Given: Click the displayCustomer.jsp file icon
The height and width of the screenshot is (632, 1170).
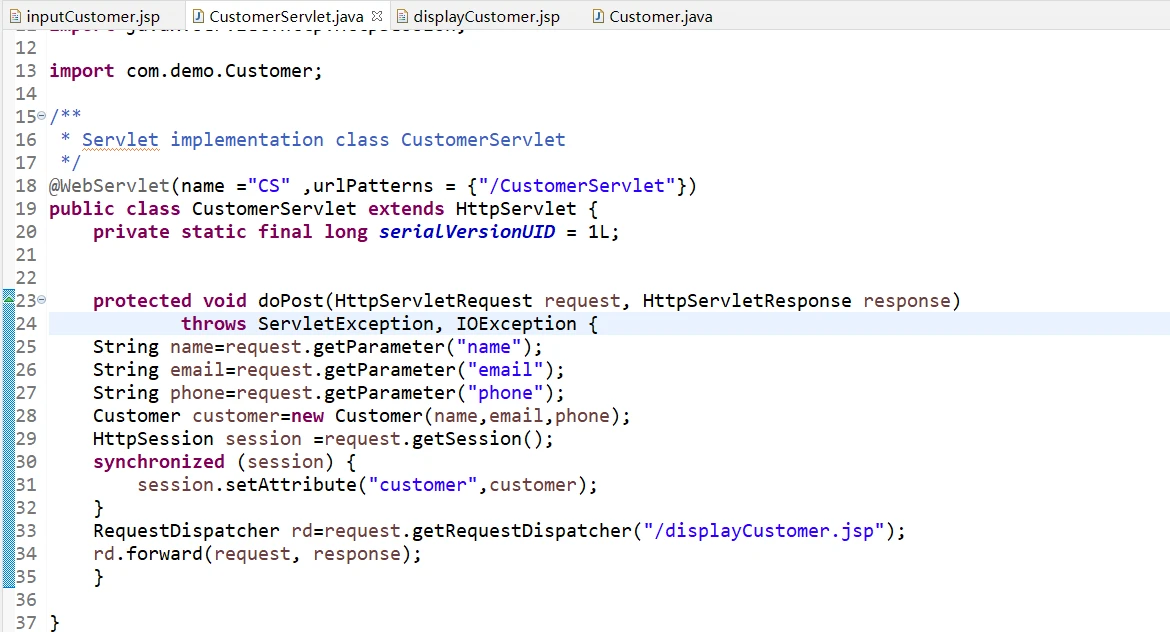Looking at the screenshot, I should click(x=402, y=16).
